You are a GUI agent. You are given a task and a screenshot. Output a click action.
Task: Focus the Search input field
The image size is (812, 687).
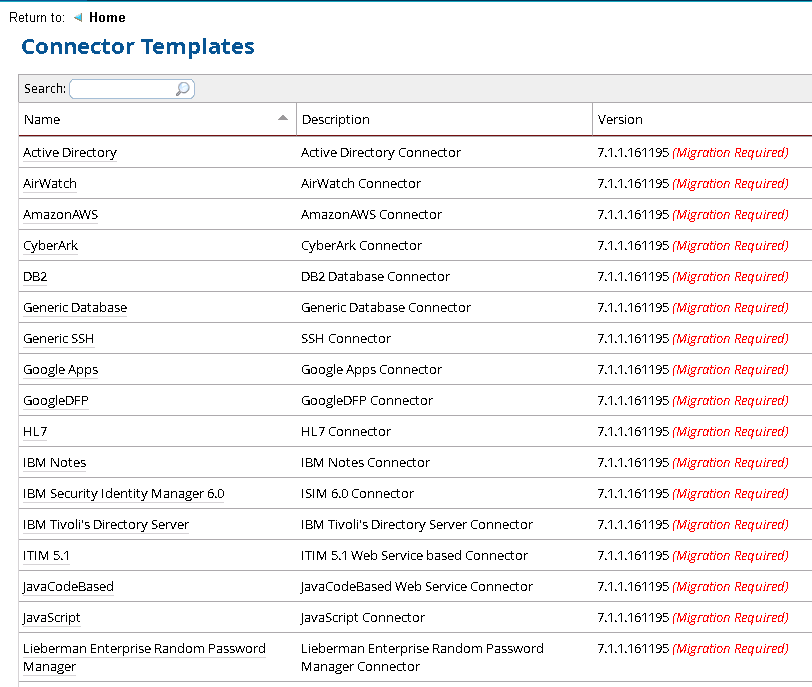pyautogui.click(x=122, y=89)
